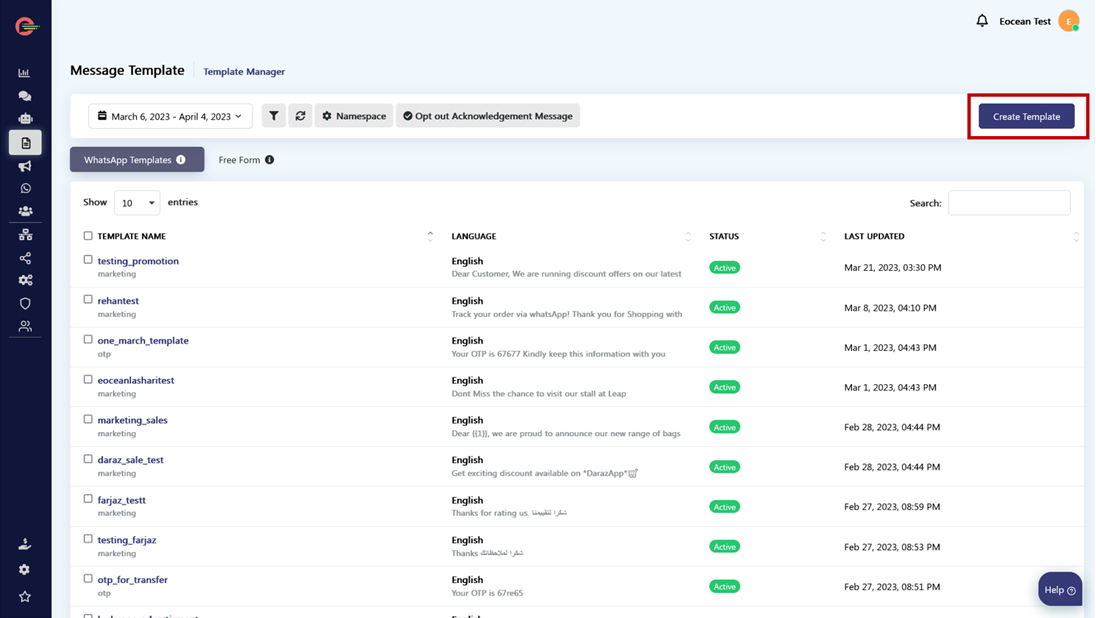Click the star icon in sidebar
This screenshot has height=618, width=1096.
pyautogui.click(x=25, y=597)
